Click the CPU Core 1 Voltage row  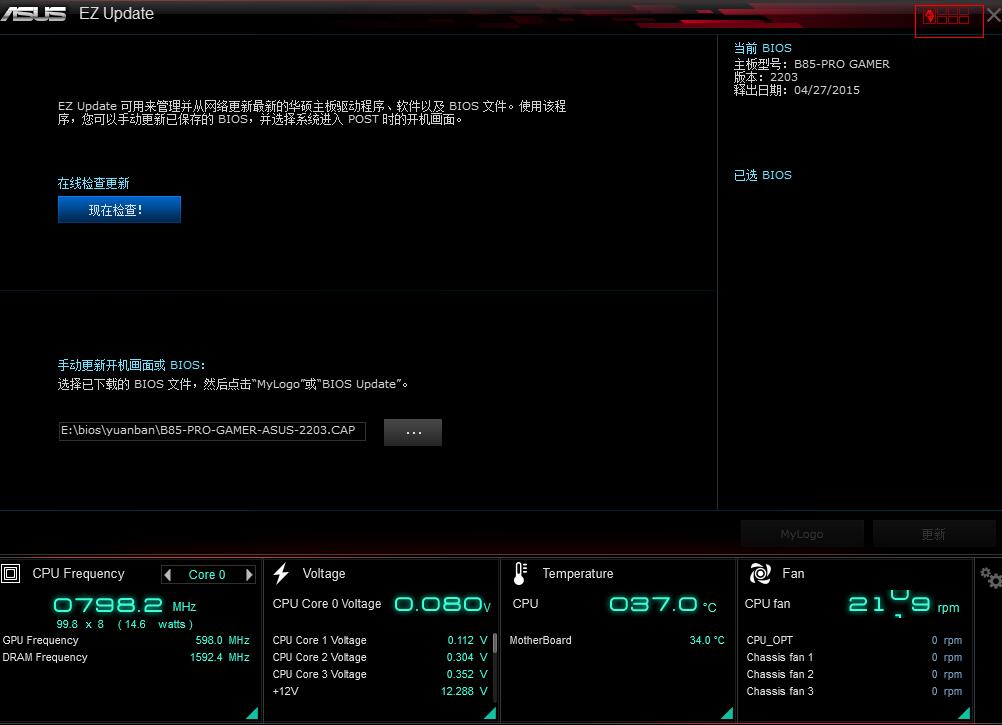(x=380, y=640)
